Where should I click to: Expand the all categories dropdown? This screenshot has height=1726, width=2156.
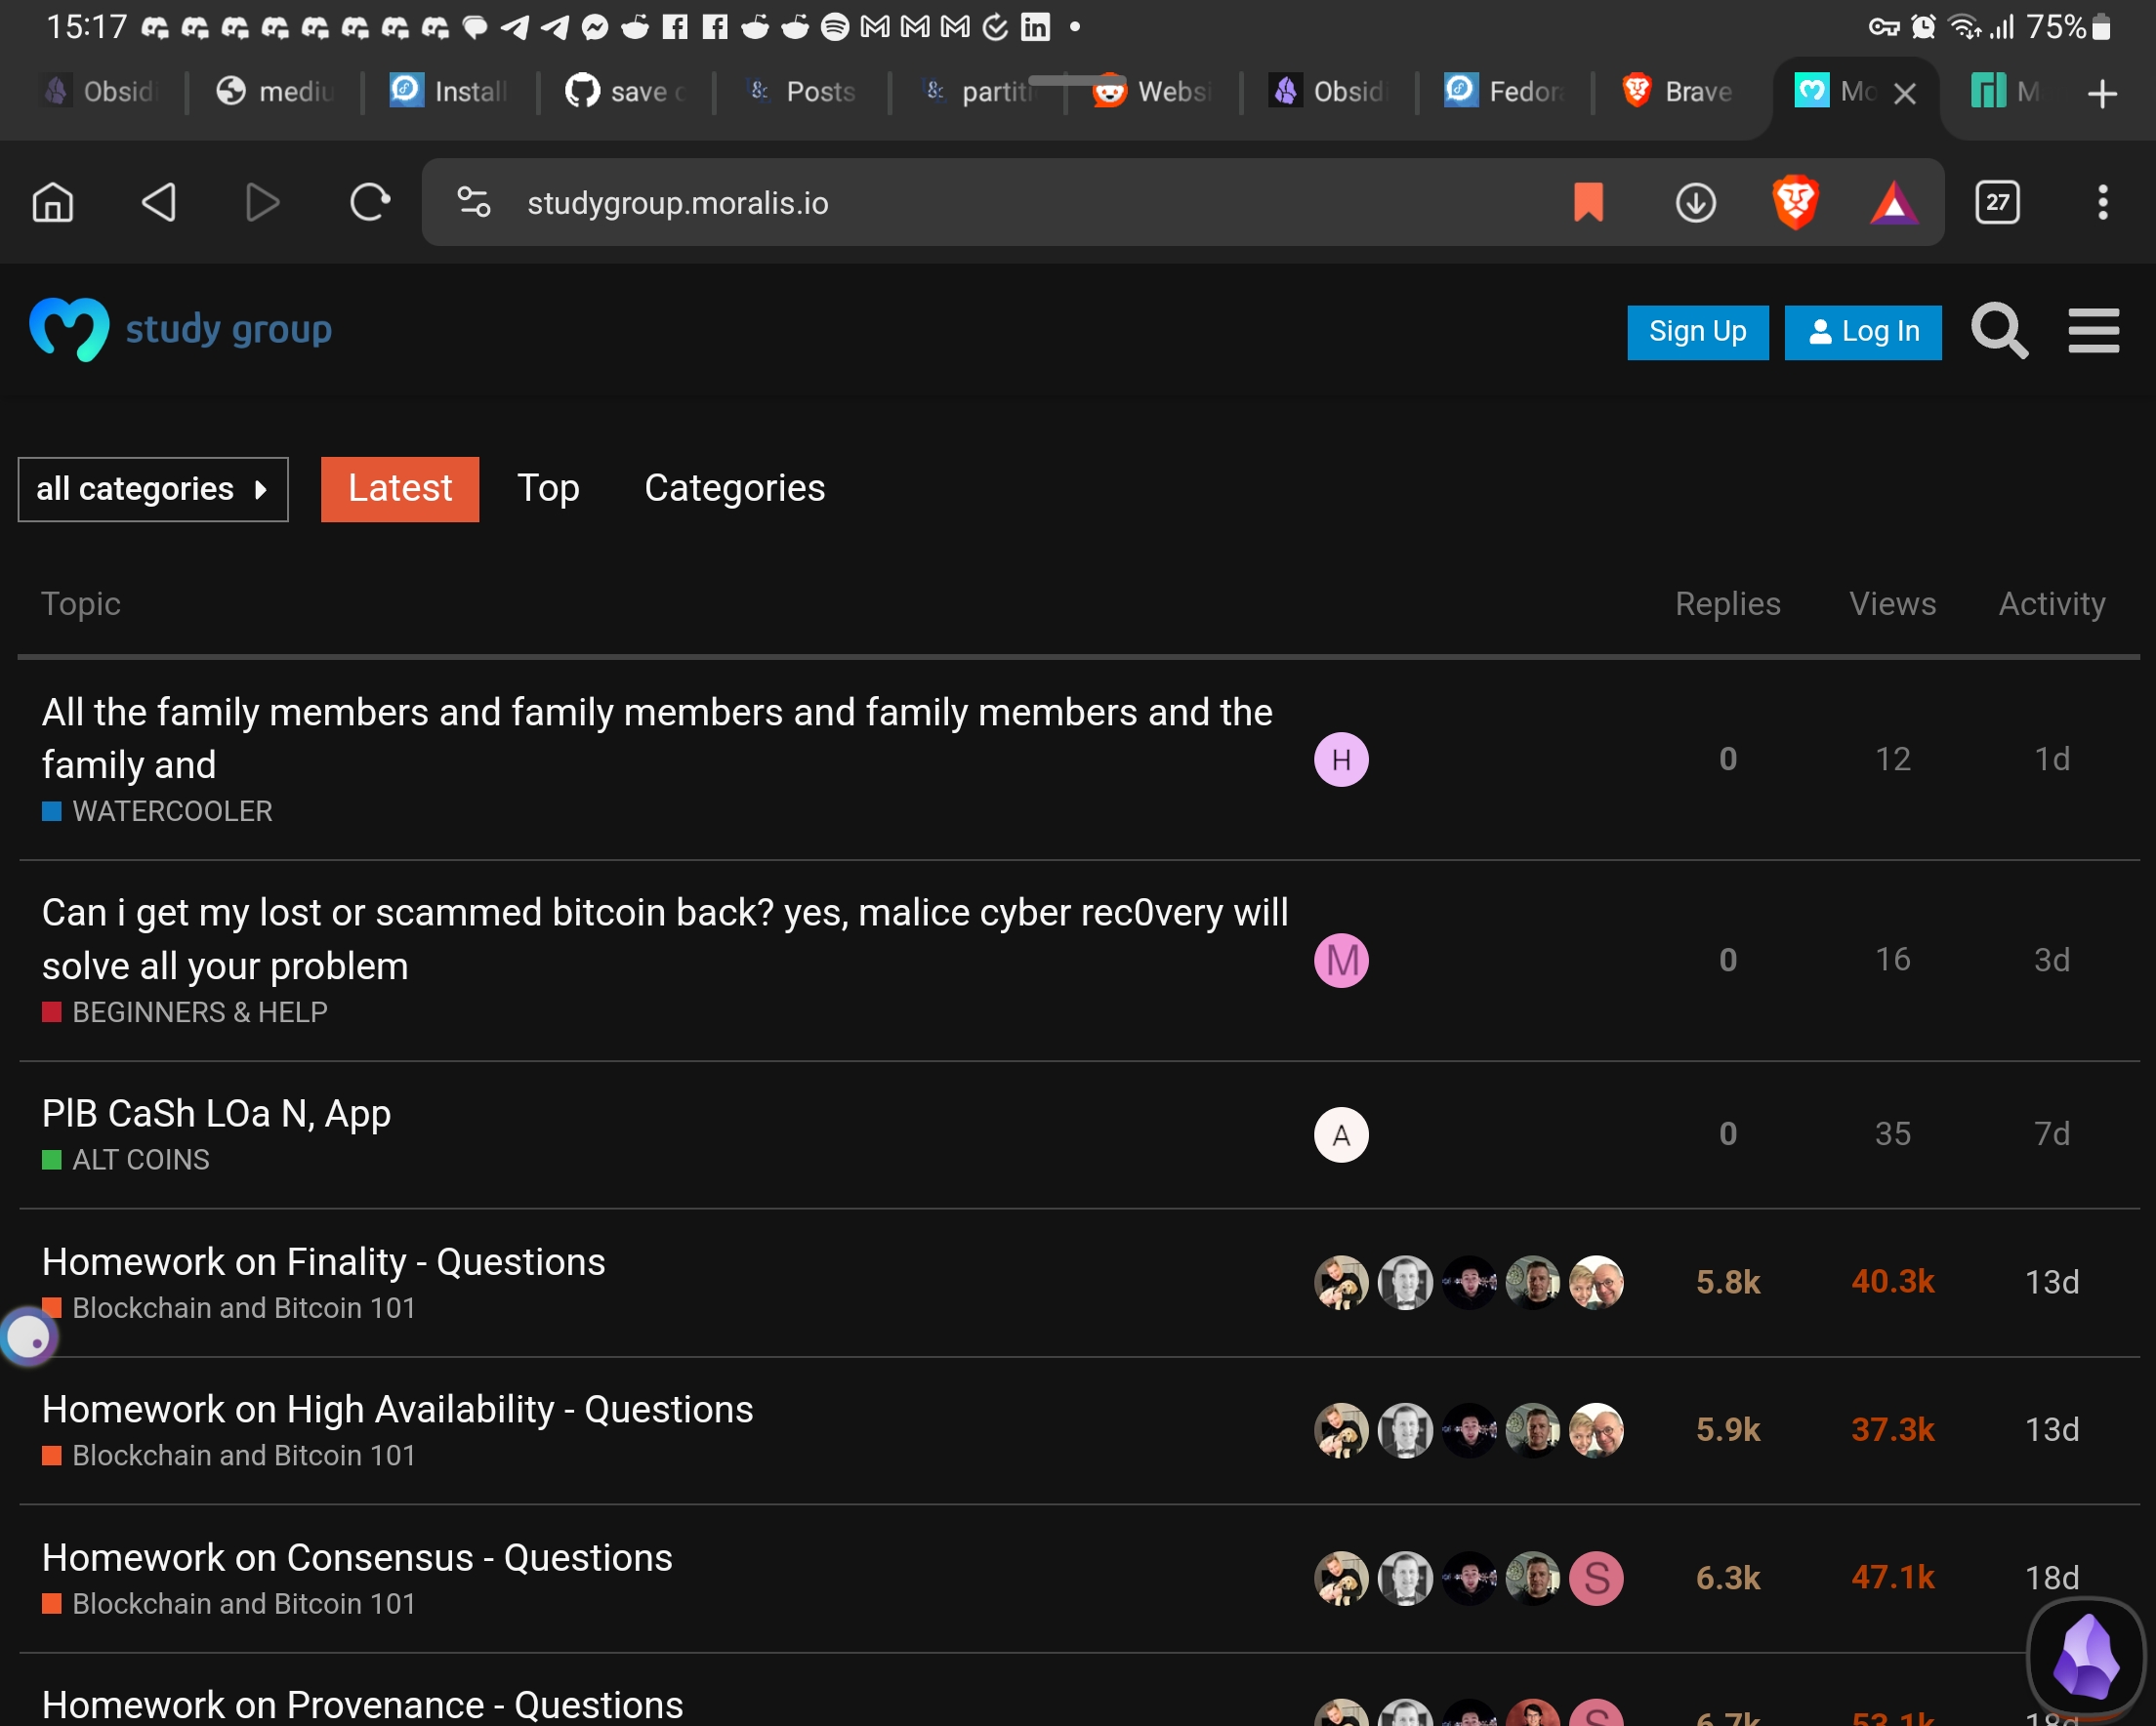click(x=153, y=489)
